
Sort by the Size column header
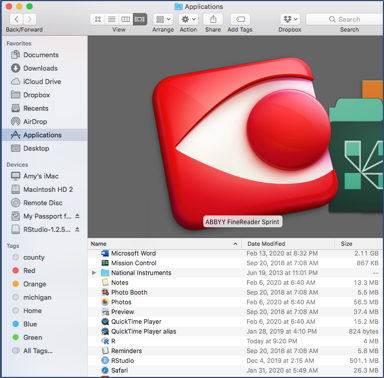coord(359,244)
